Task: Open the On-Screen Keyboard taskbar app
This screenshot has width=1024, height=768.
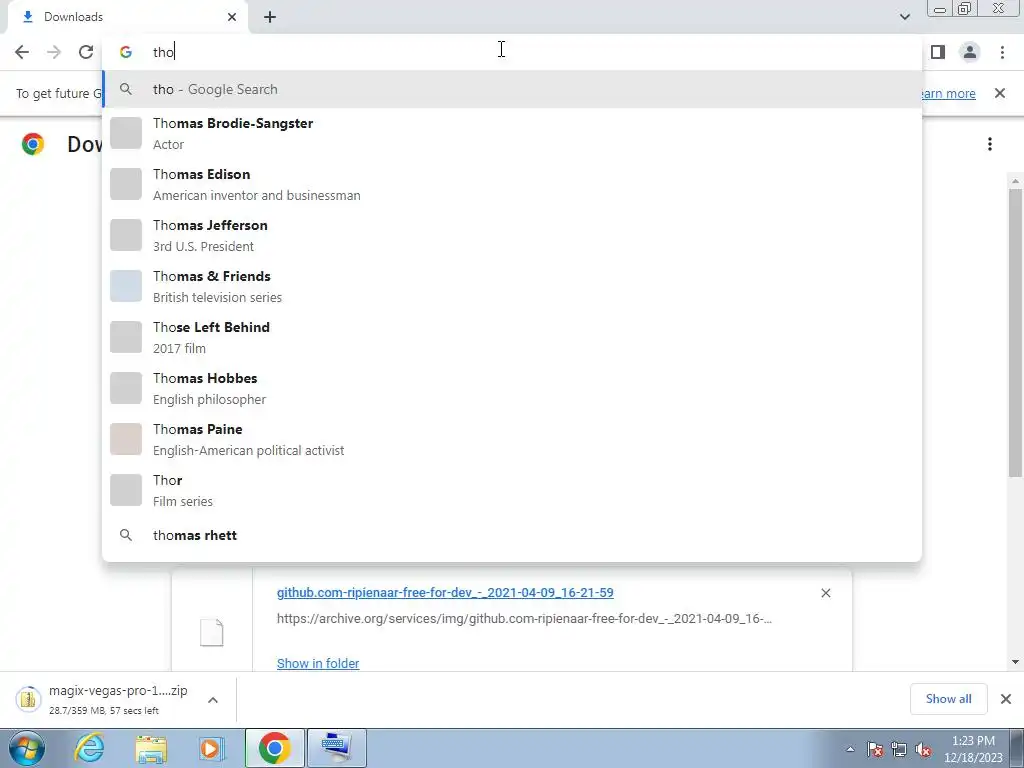Action: (x=337, y=748)
